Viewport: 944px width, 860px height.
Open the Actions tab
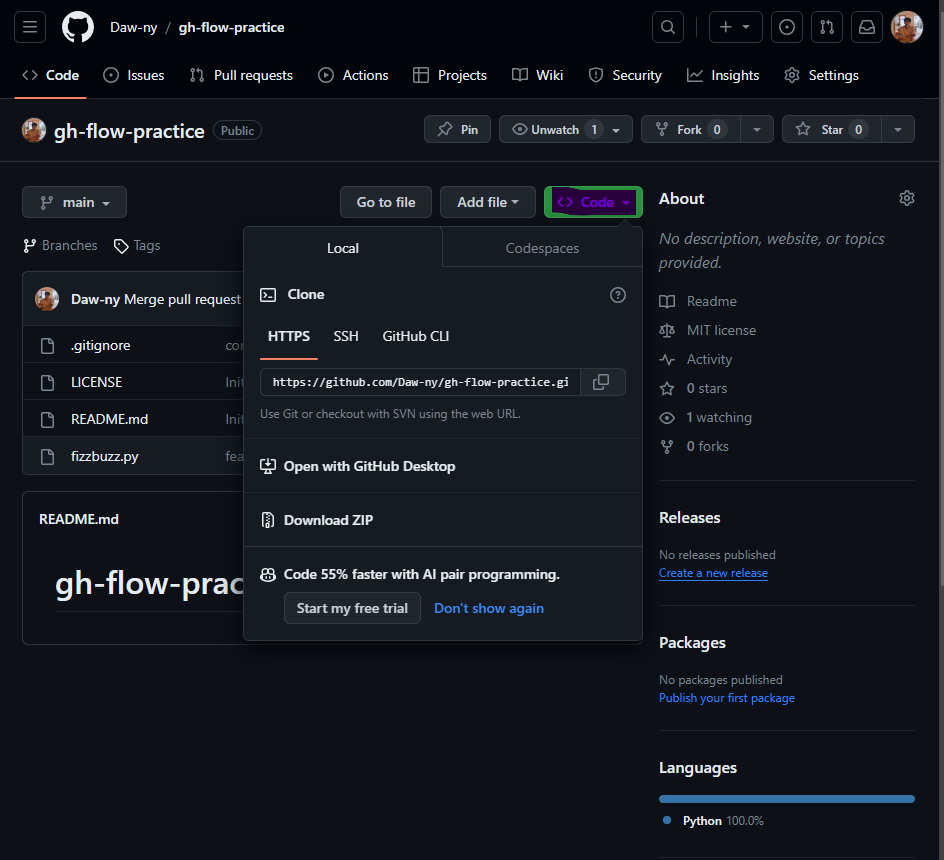pyautogui.click(x=353, y=75)
